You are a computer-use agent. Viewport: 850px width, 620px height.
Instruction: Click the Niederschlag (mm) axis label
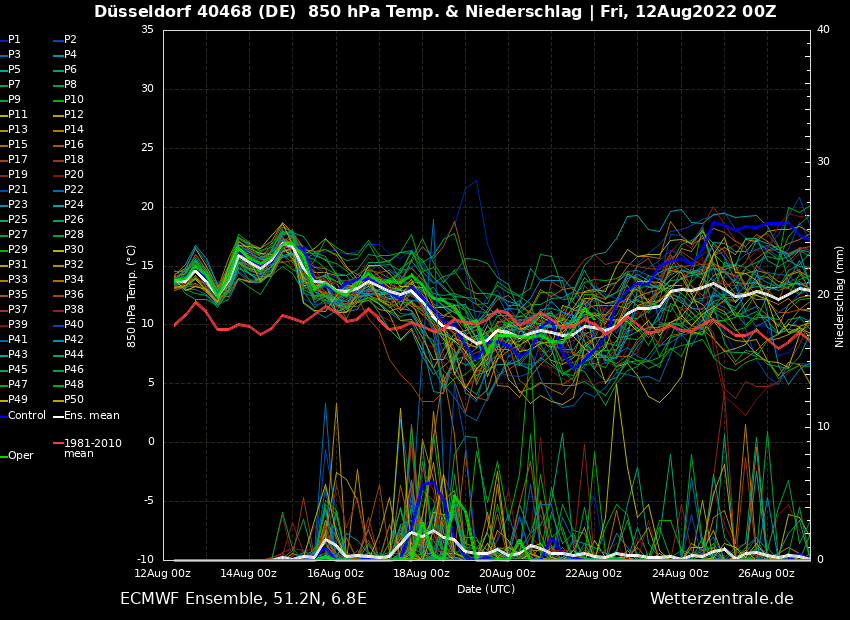pos(840,296)
